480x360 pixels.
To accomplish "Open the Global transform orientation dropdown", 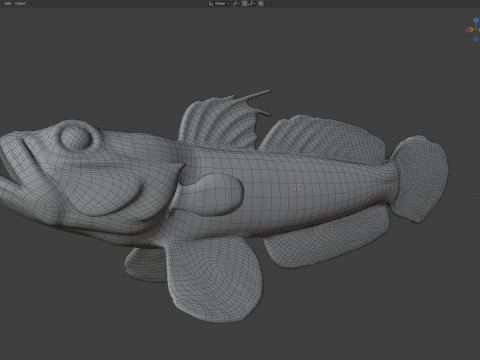I will [x=219, y=3].
